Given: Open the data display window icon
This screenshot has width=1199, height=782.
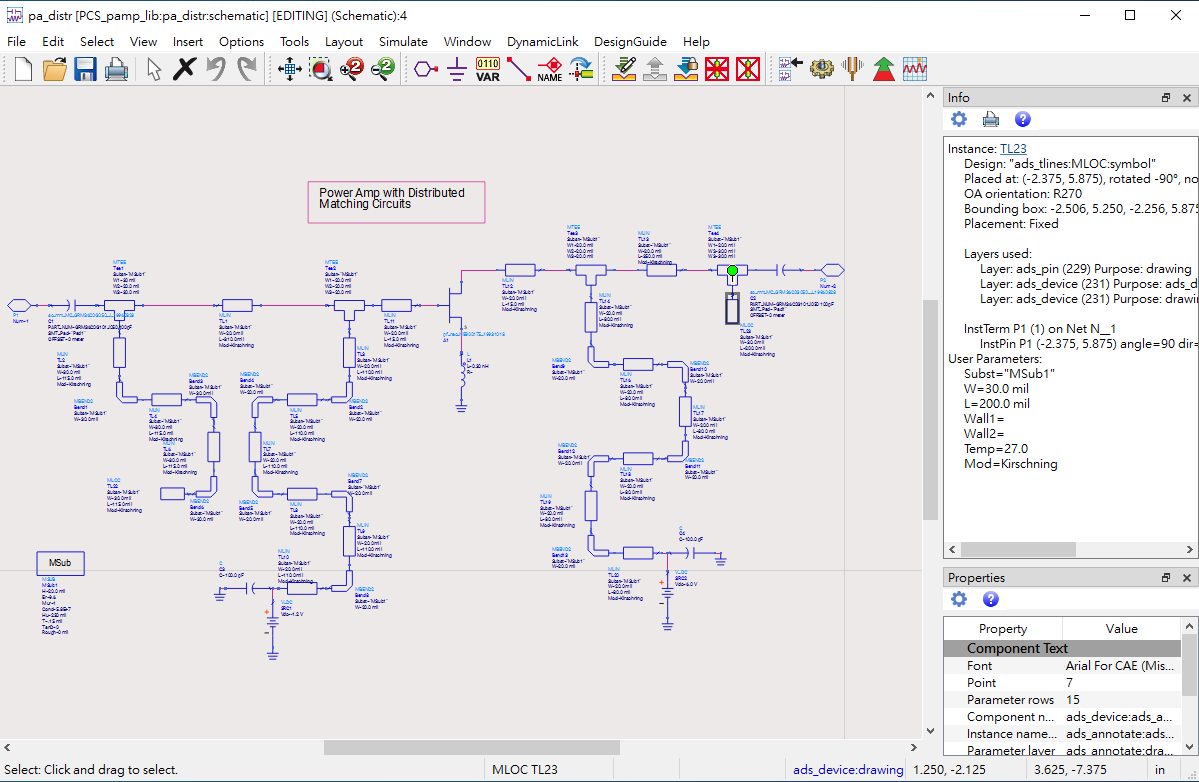Looking at the screenshot, I should coord(915,70).
